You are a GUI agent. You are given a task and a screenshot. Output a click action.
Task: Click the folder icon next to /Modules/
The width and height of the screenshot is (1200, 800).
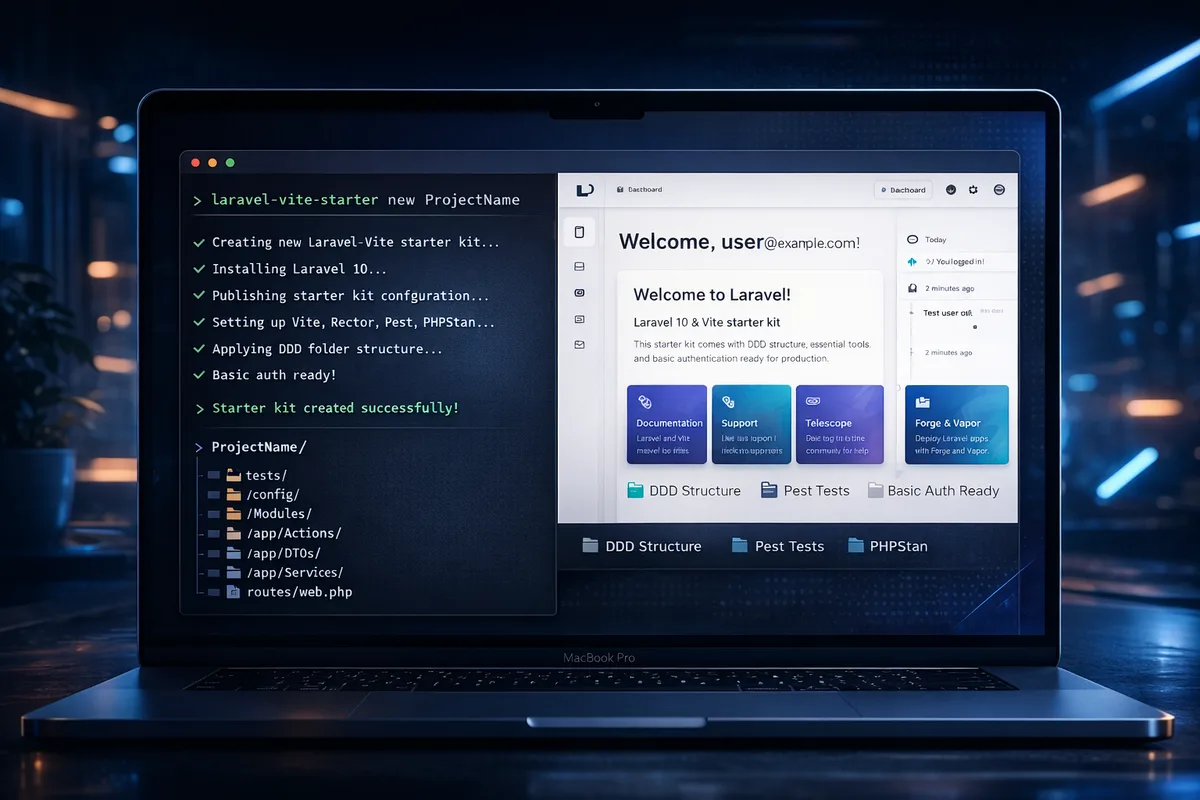(234, 514)
